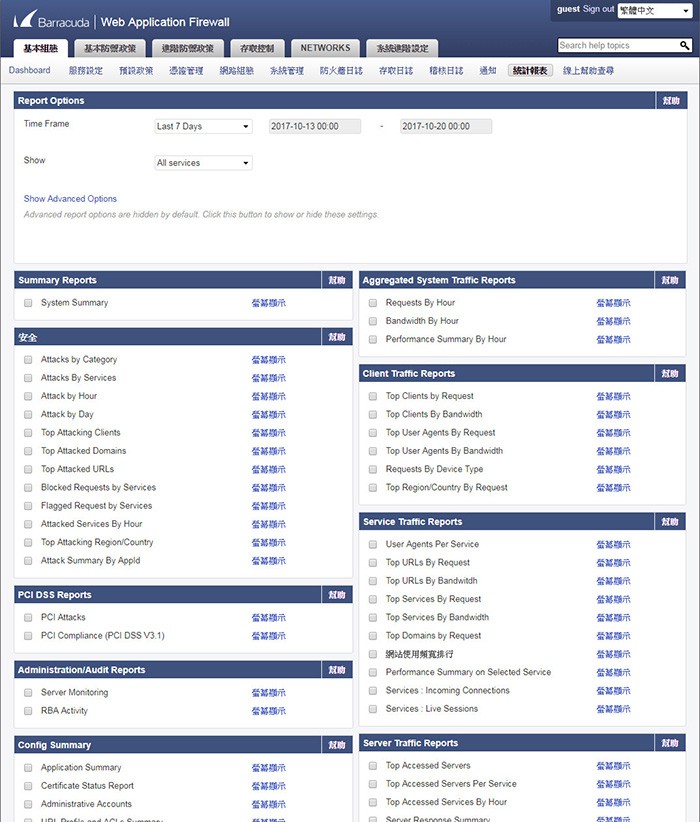Tick the Top Clients by Request checkbox
Screen dimensions: 700x822
[373, 397]
